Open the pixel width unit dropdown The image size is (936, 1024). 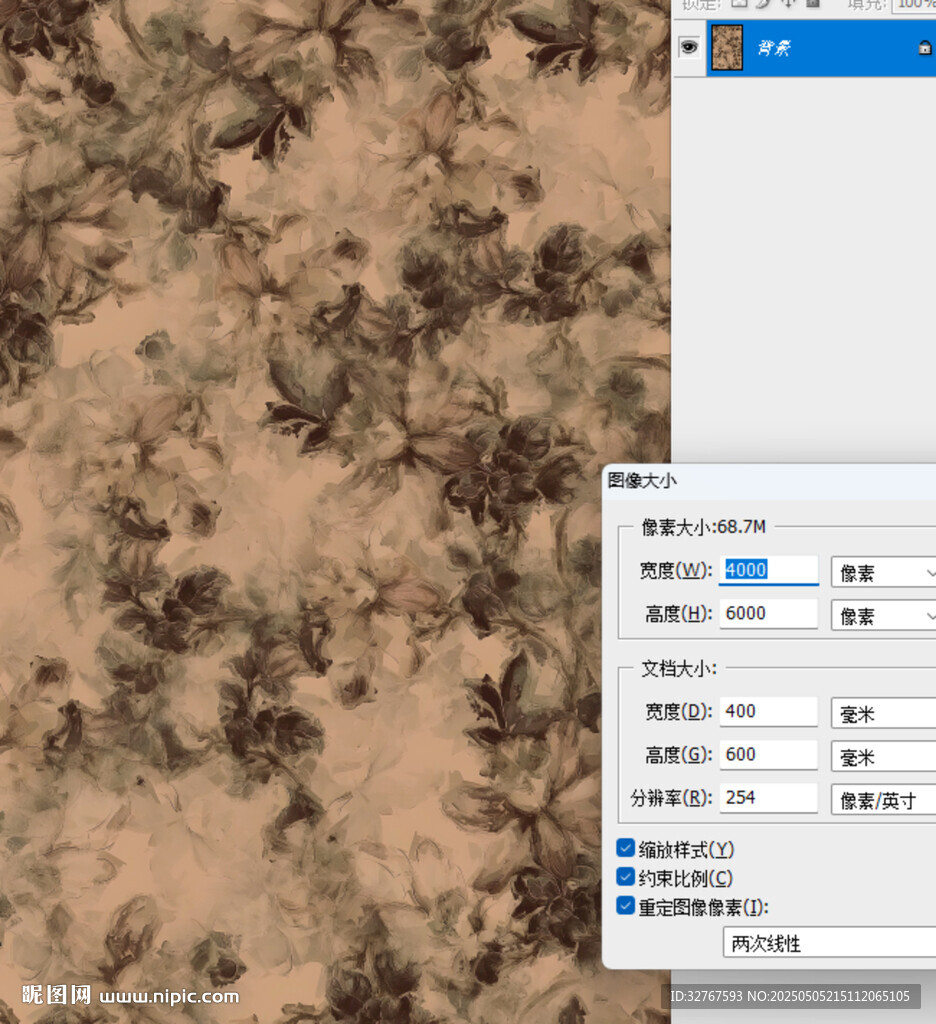(884, 572)
